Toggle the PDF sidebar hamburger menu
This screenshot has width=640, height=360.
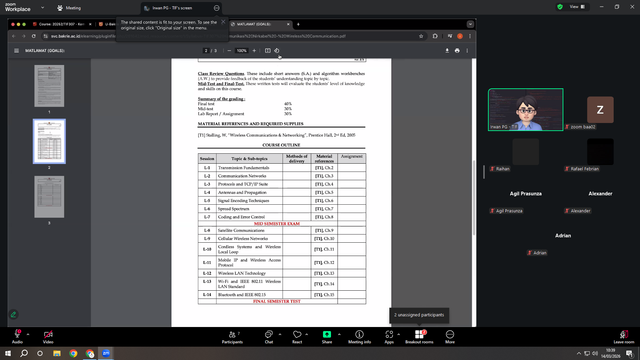pyautogui.click(x=16, y=51)
